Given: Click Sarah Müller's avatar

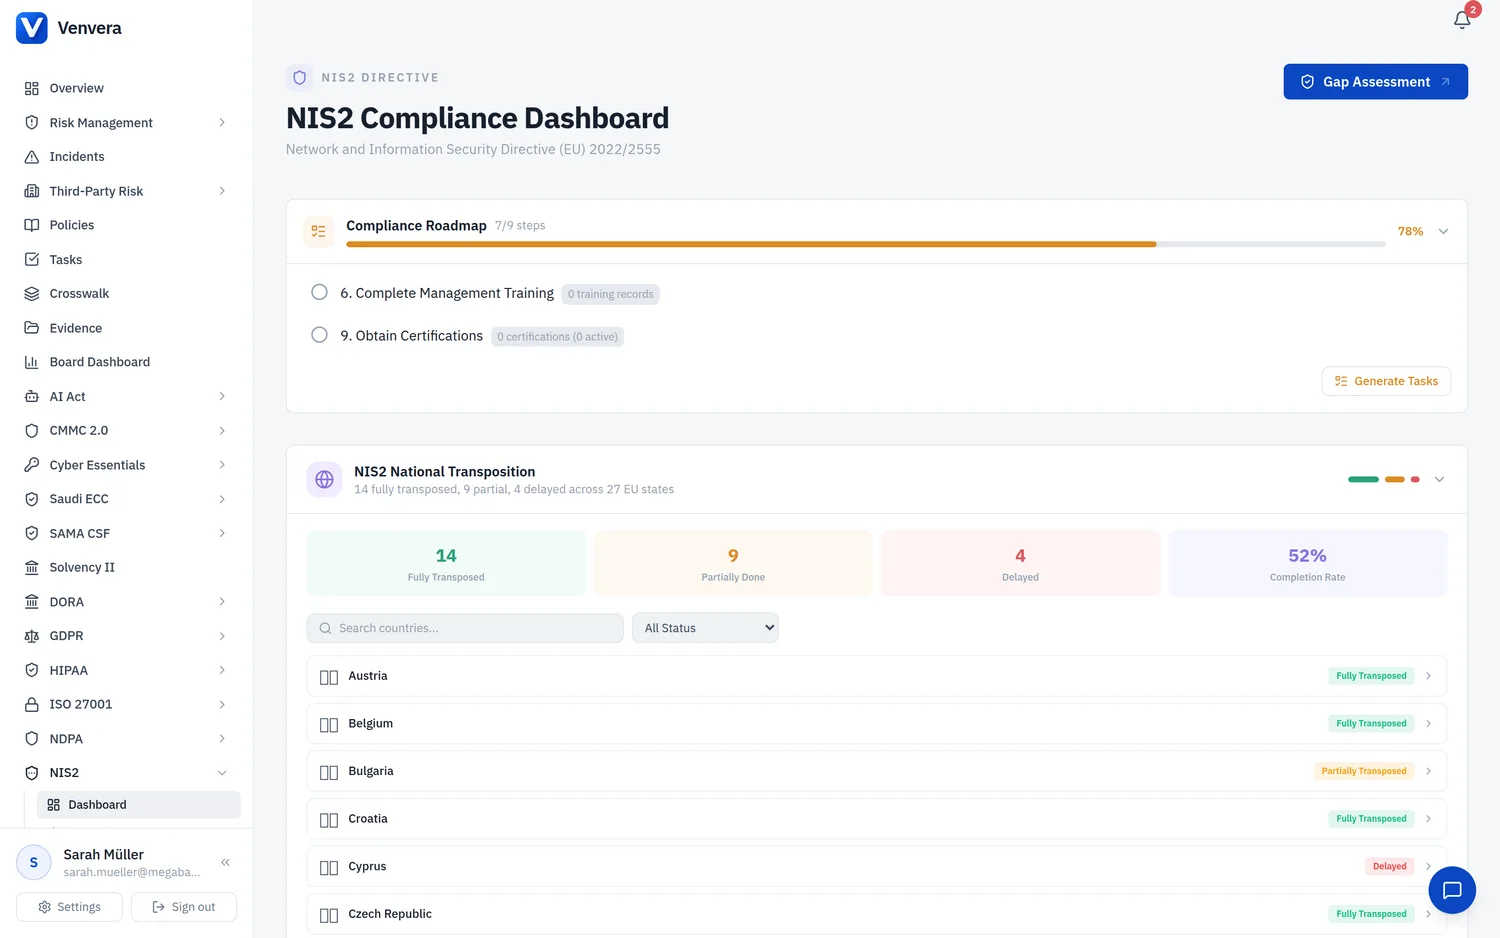Looking at the screenshot, I should [x=34, y=862].
